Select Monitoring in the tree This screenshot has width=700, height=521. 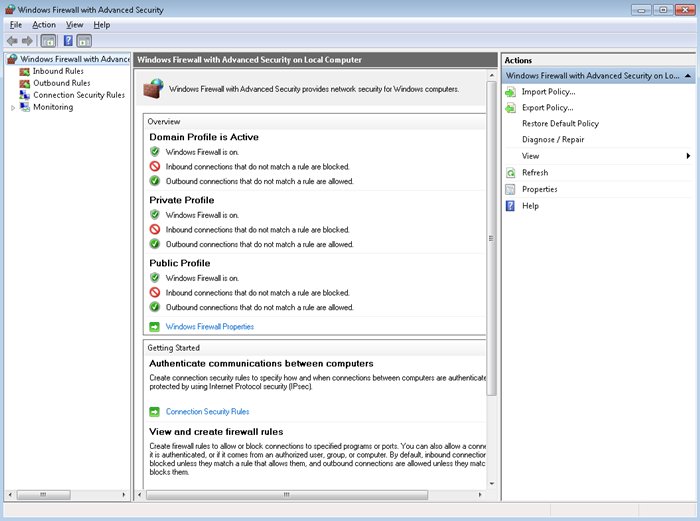click(x=53, y=107)
